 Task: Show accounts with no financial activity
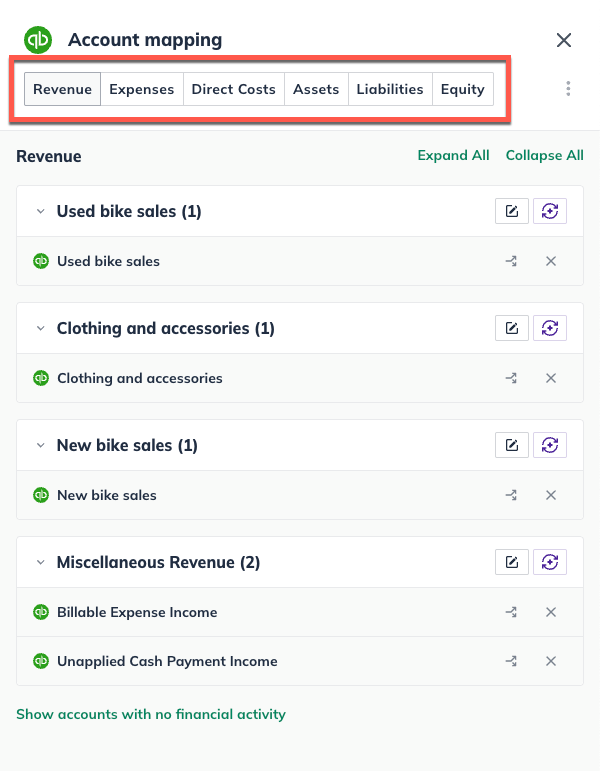coord(151,714)
